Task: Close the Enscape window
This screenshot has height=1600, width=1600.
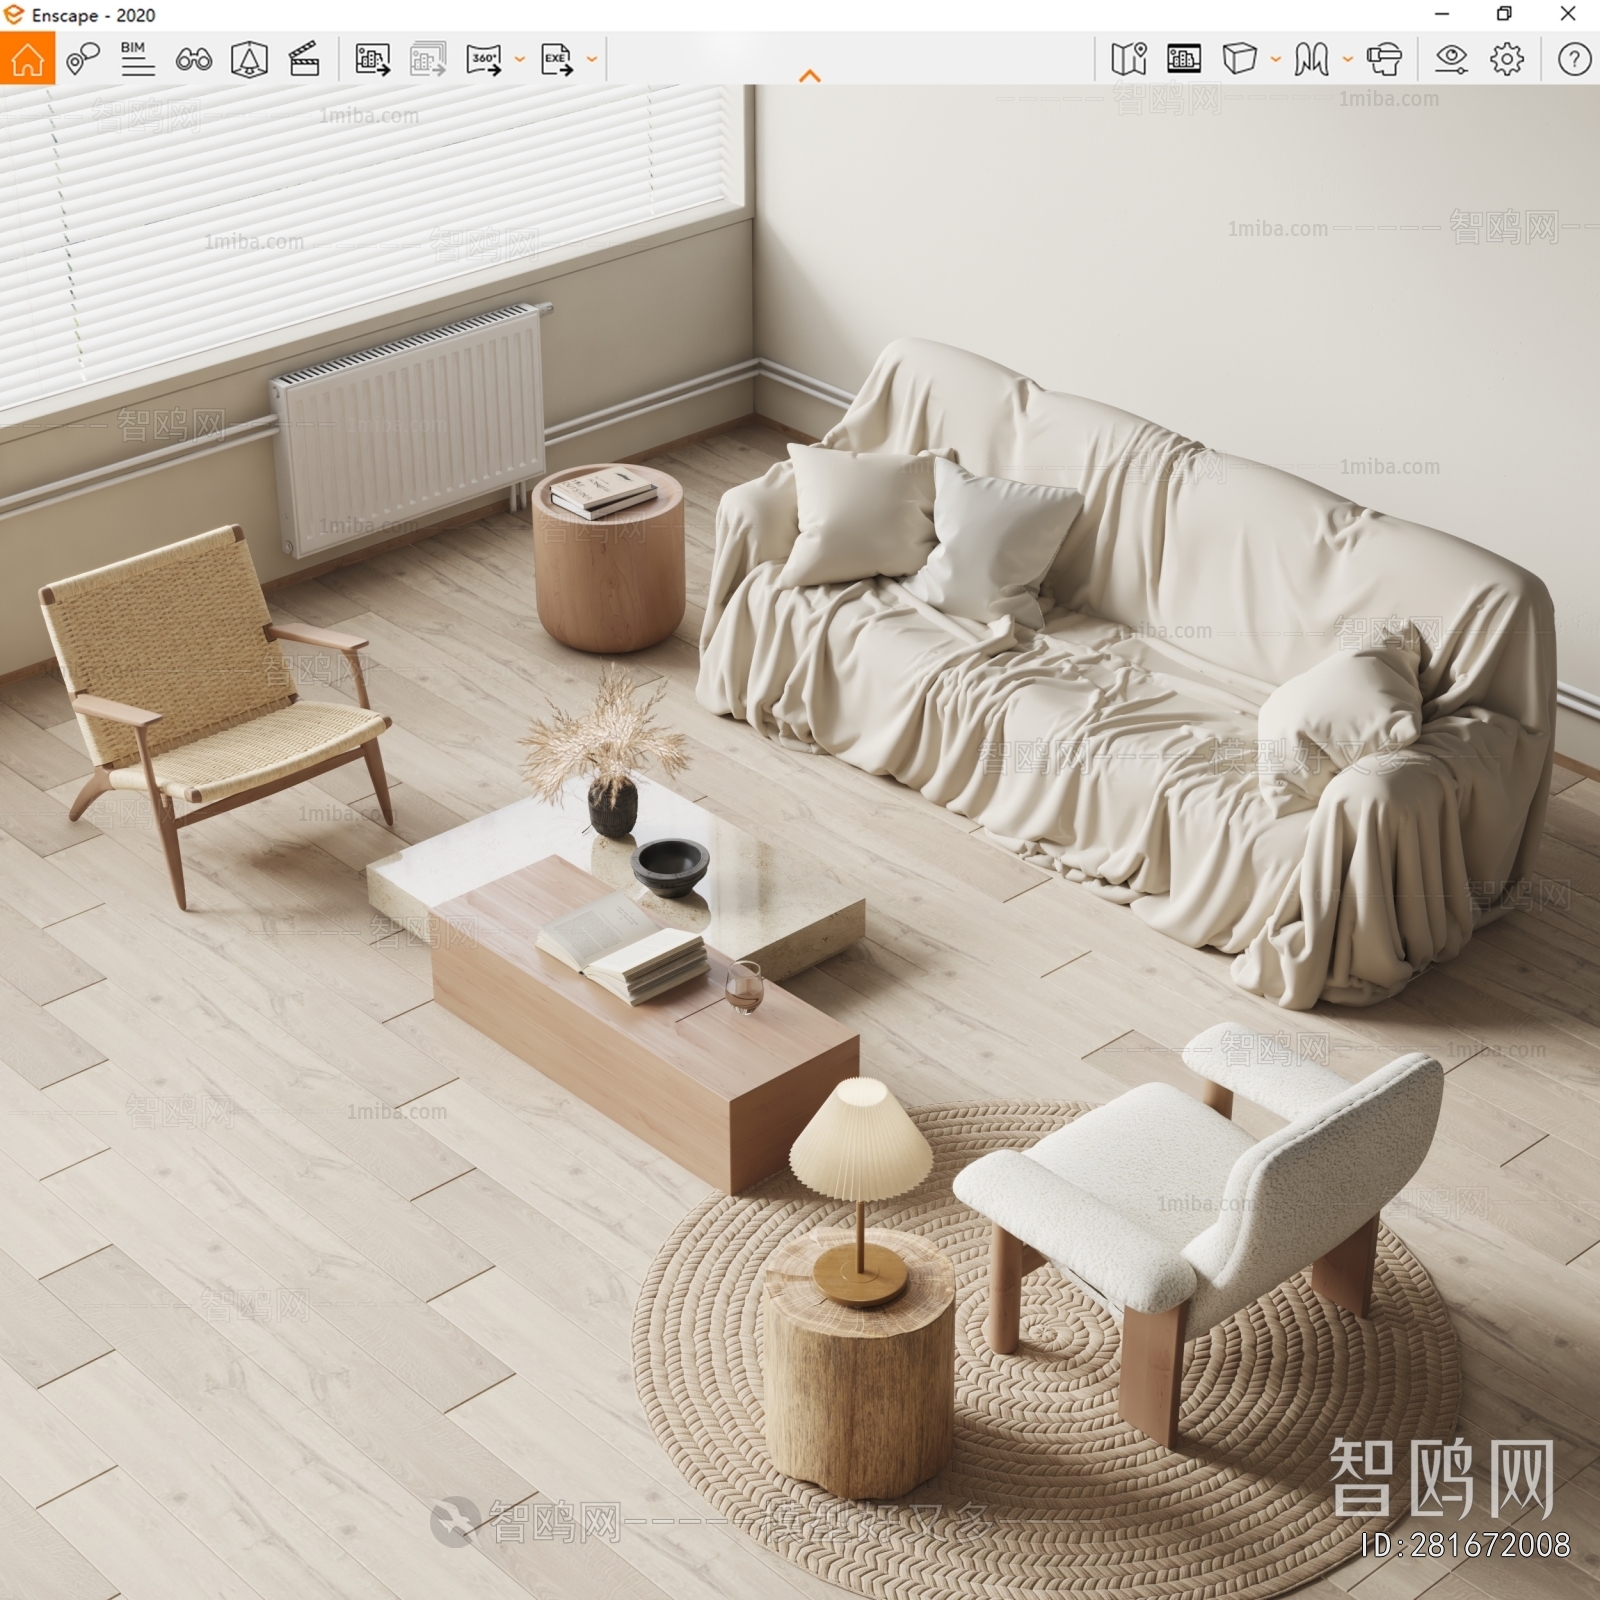Action: click(x=1568, y=14)
